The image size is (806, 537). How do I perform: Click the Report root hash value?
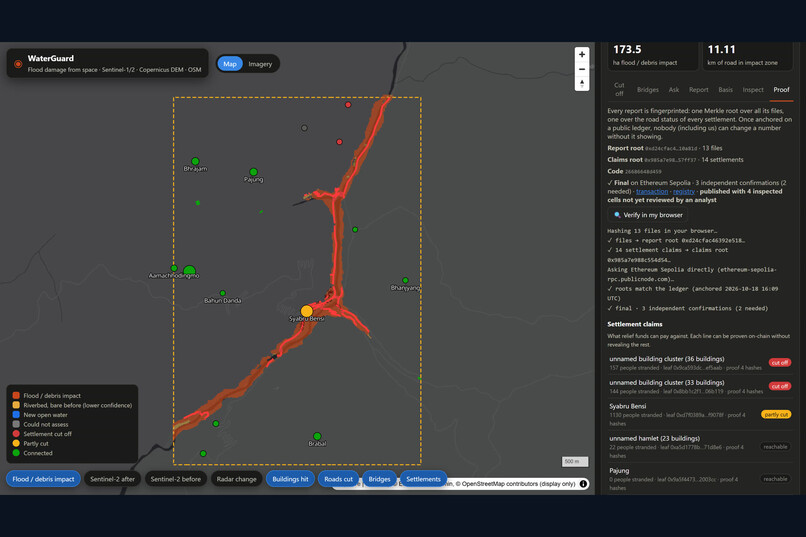671,149
